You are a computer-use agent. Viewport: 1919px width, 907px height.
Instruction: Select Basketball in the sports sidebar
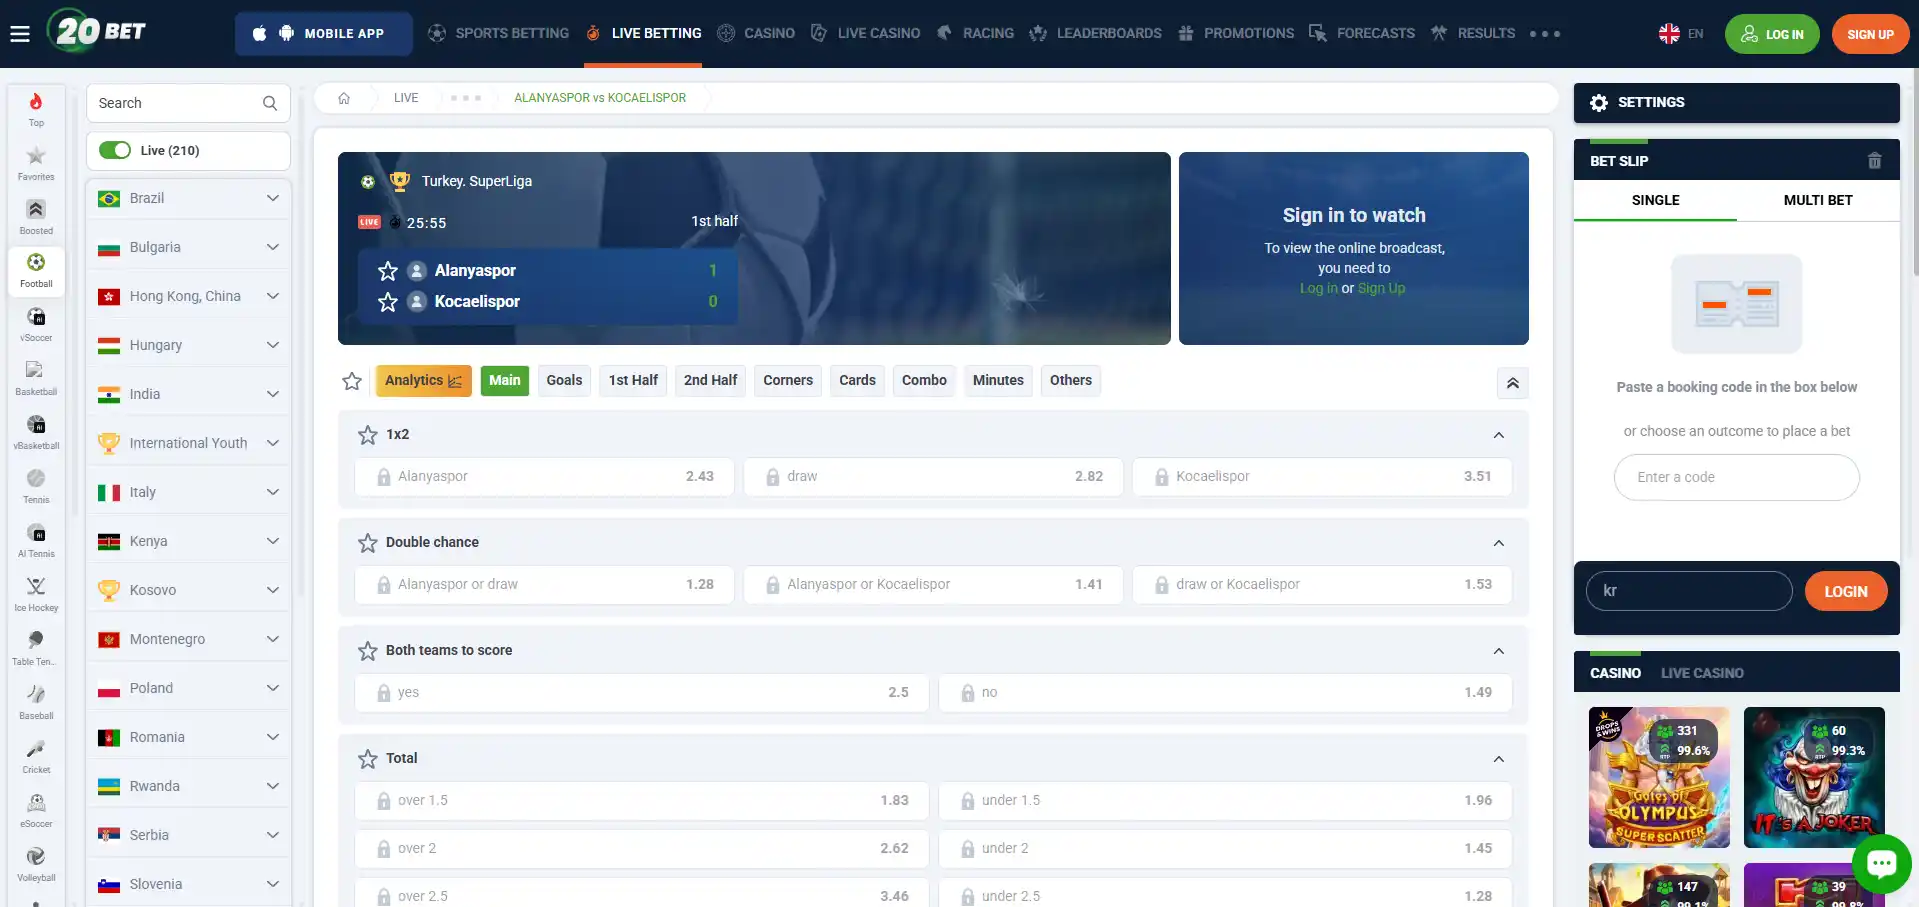coord(36,379)
